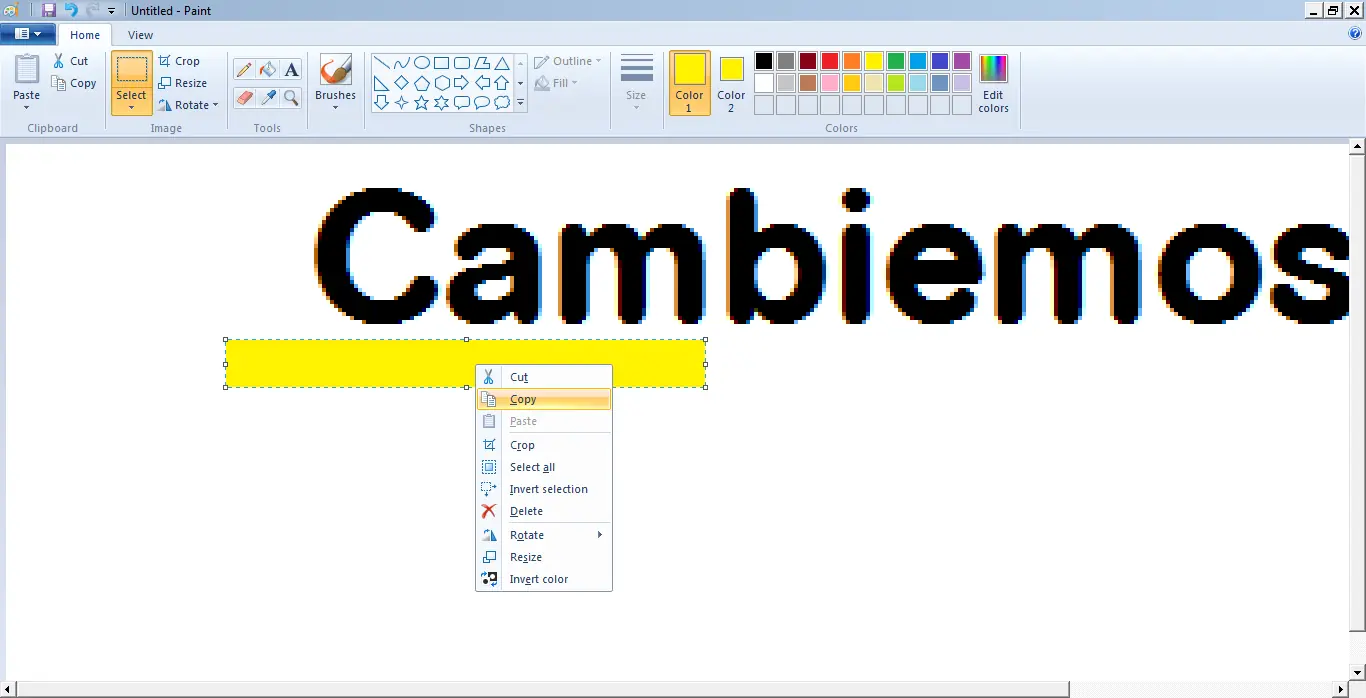This screenshot has height=698, width=1366.
Task: Select the Pencil tool
Action: pyautogui.click(x=243, y=70)
